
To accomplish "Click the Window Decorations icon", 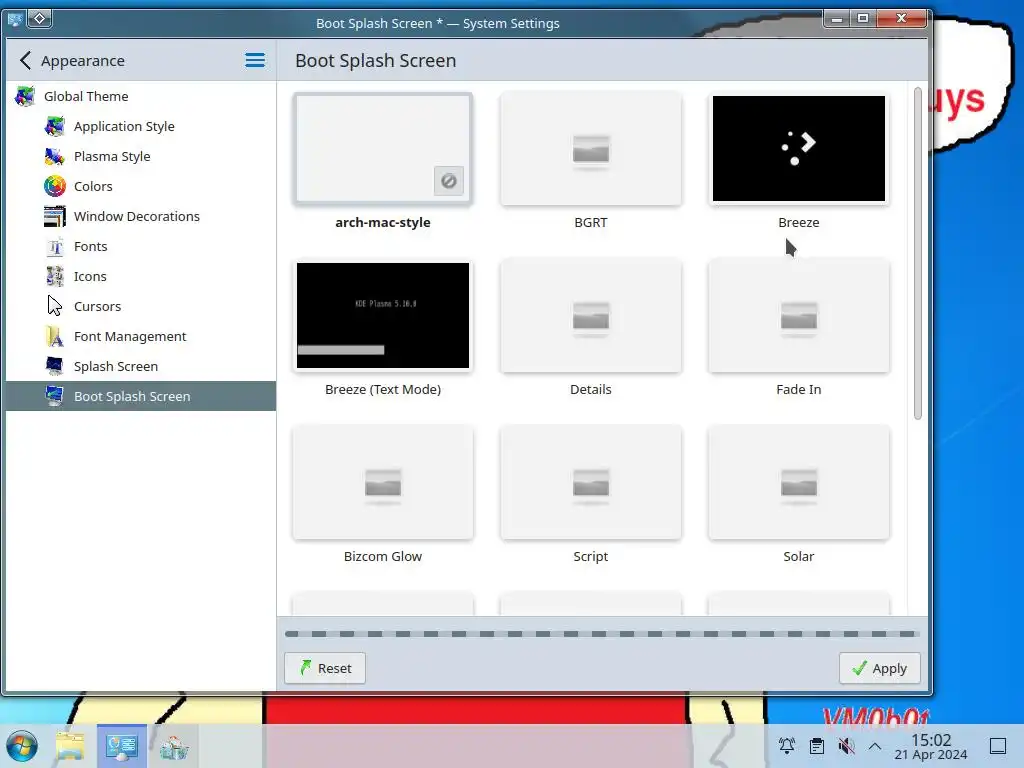I will click(55, 216).
